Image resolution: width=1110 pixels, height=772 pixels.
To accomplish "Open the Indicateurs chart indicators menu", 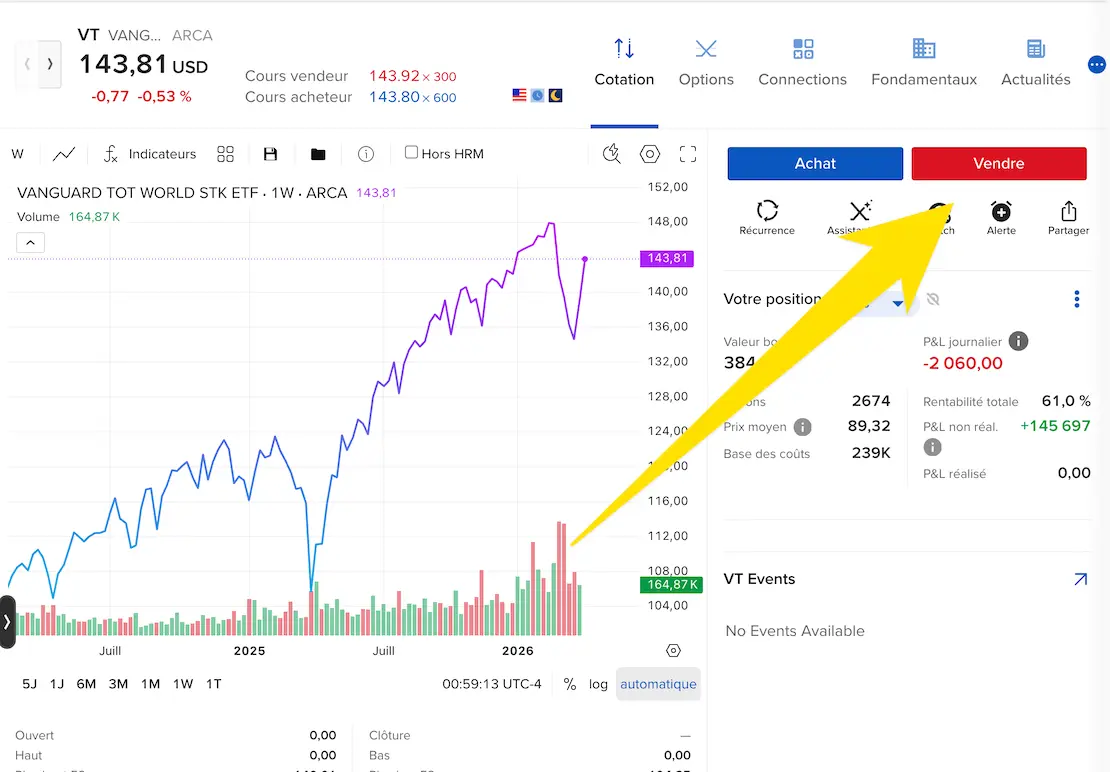I will [150, 154].
